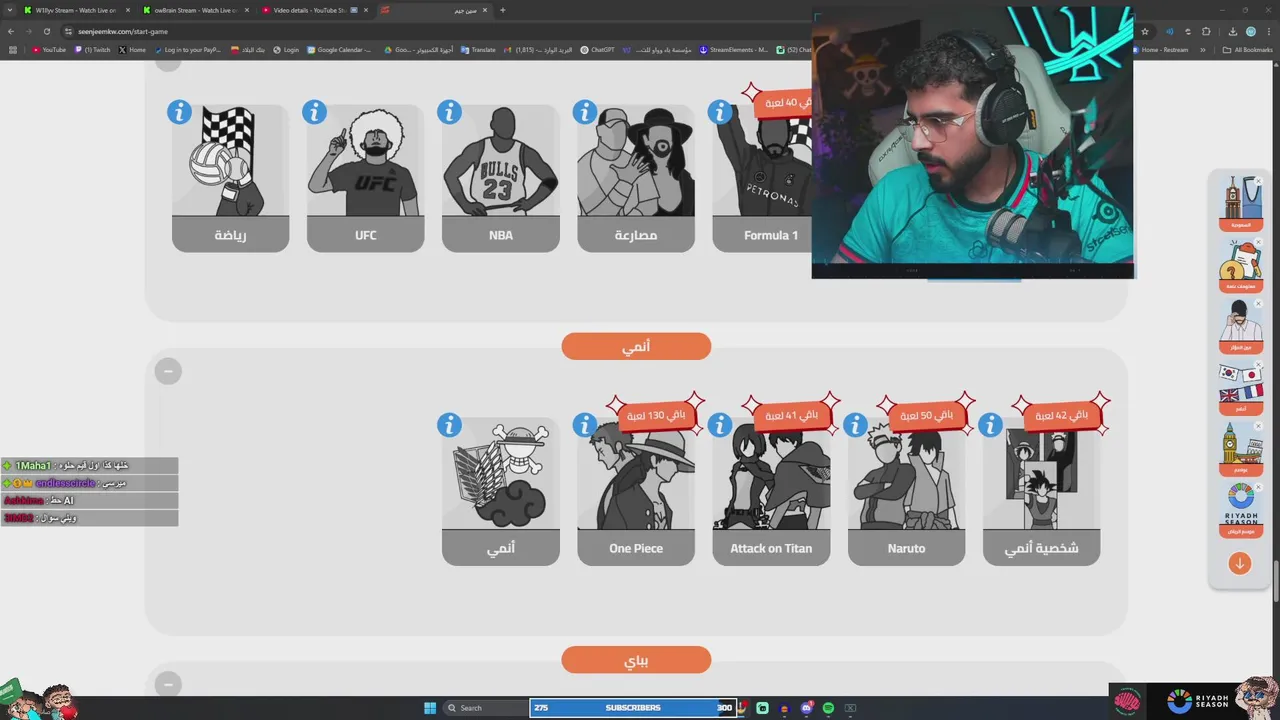
Task: Show info for Naruto category
Action: click(854, 425)
